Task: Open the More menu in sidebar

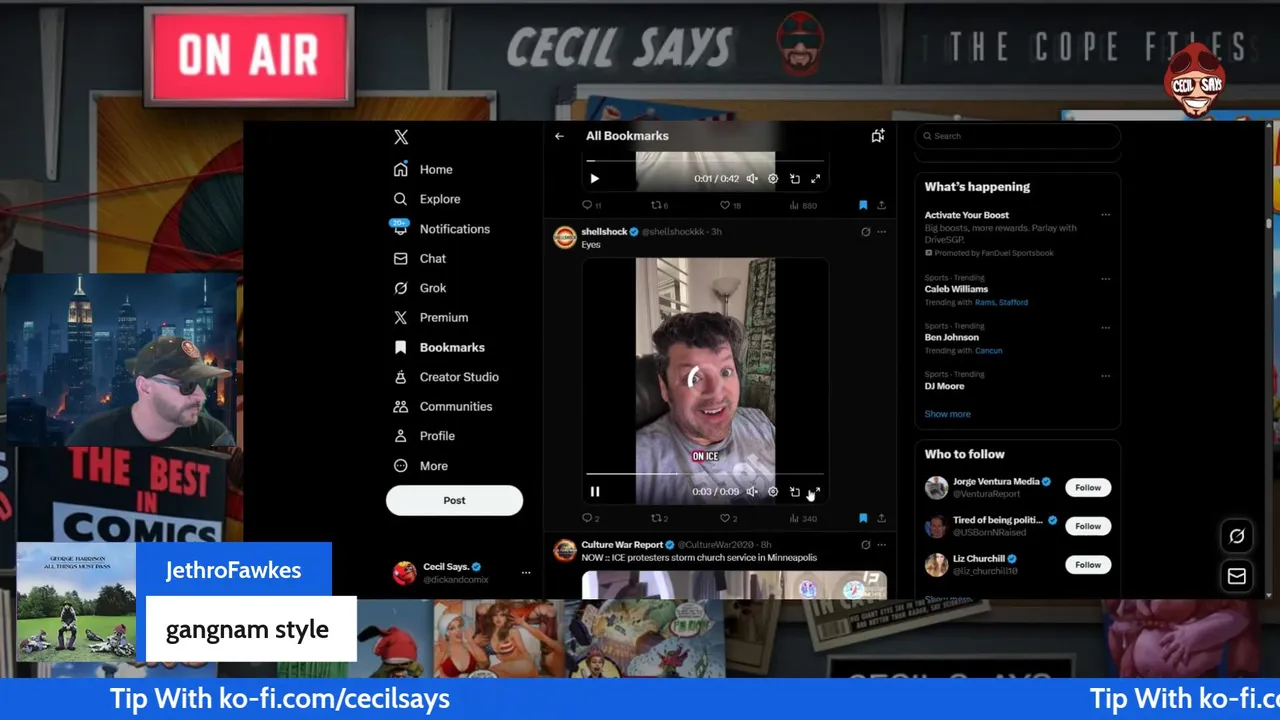Action: pyautogui.click(x=421, y=466)
